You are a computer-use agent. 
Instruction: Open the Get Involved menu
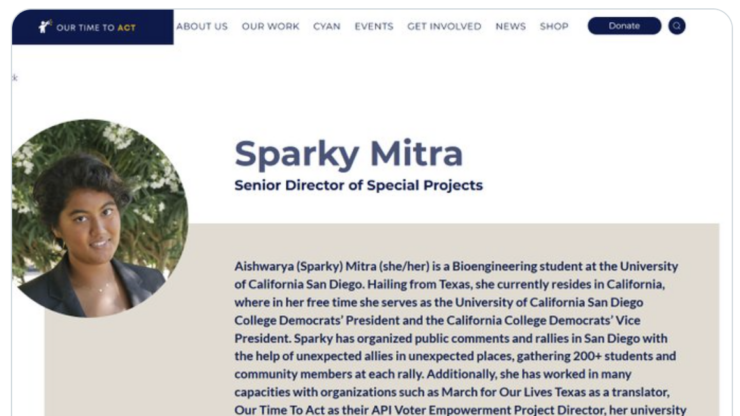click(x=444, y=27)
